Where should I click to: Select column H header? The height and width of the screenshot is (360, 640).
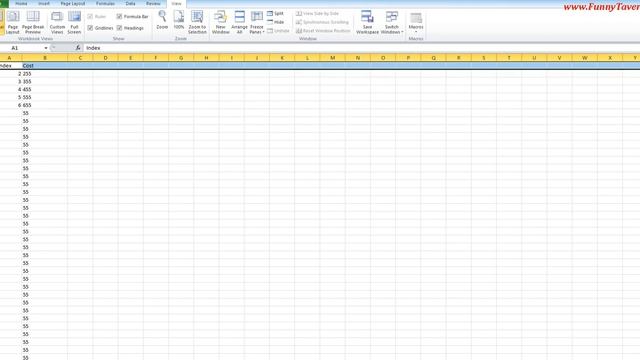point(207,58)
